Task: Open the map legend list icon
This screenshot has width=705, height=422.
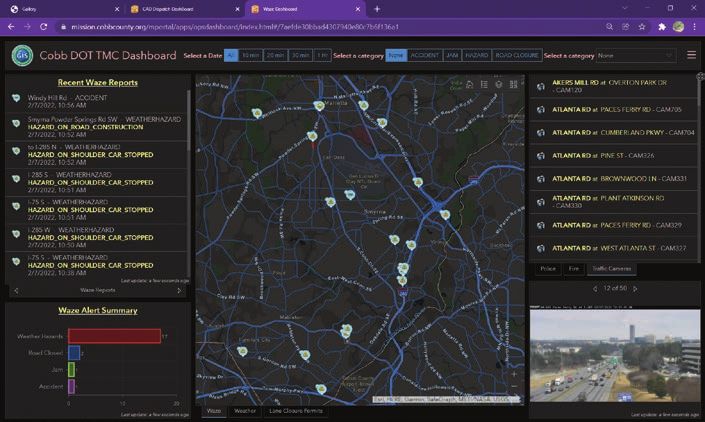Action: [484, 84]
